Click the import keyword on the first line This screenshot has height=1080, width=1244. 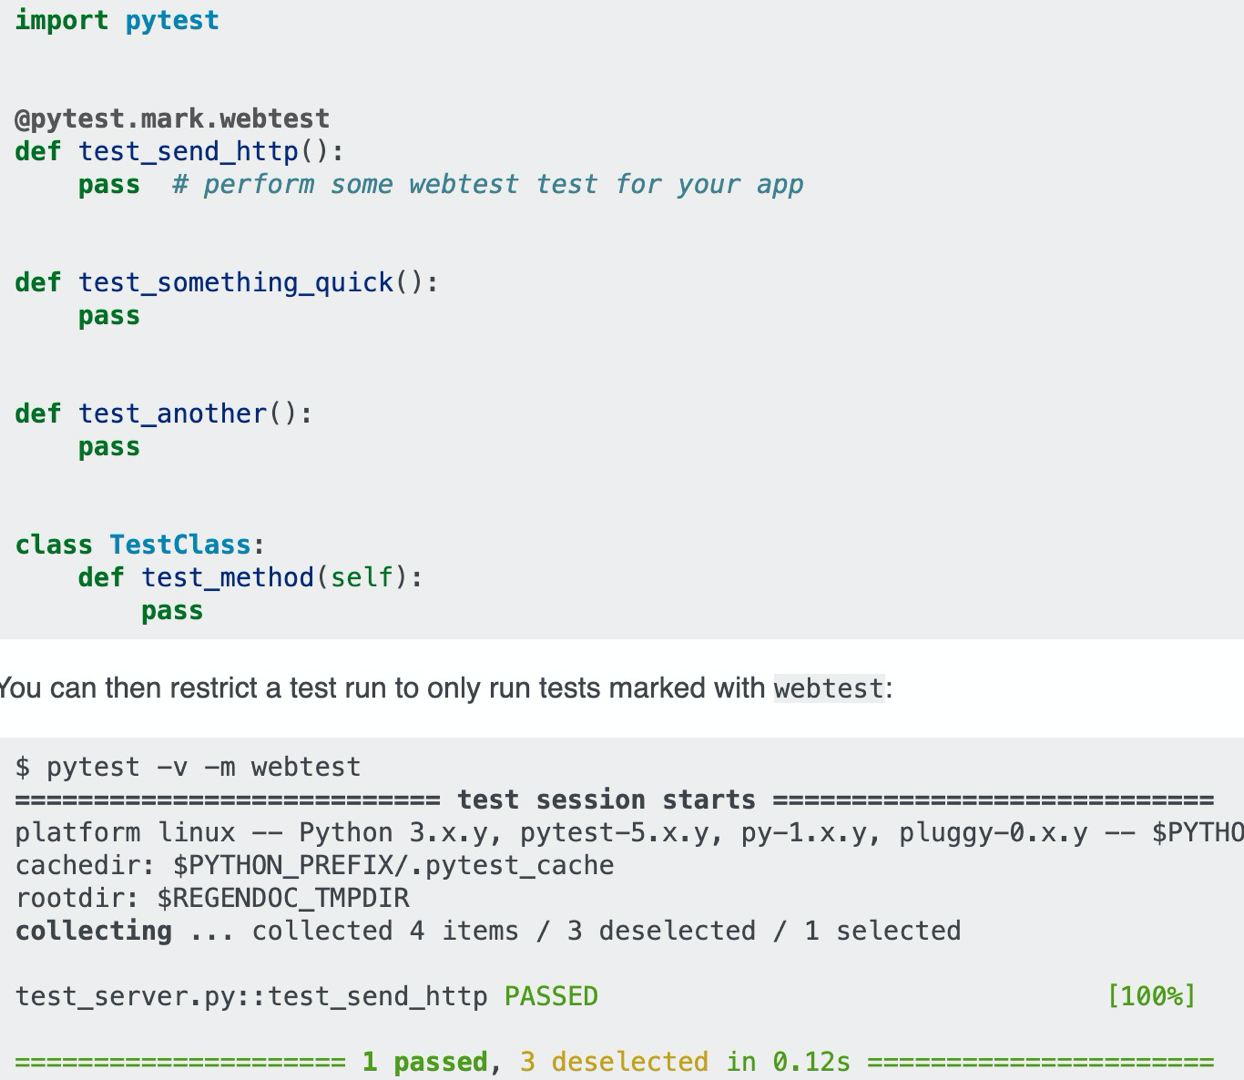[x=61, y=21]
